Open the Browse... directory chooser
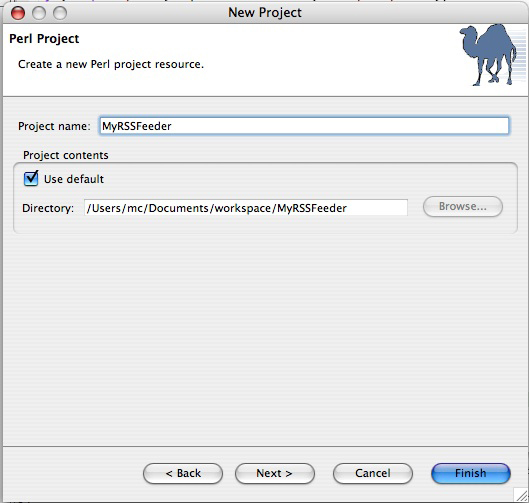The height and width of the screenshot is (503, 529). pos(463,206)
